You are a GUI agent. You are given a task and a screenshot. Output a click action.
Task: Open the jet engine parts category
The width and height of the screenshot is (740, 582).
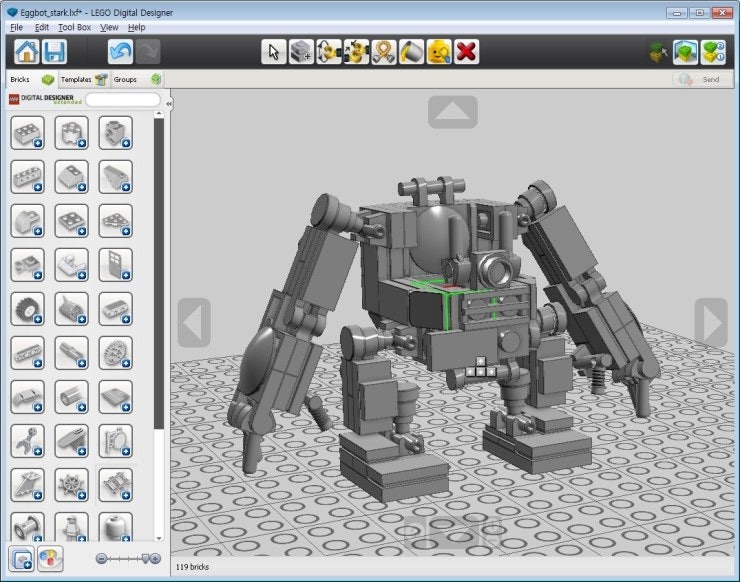click(71, 309)
